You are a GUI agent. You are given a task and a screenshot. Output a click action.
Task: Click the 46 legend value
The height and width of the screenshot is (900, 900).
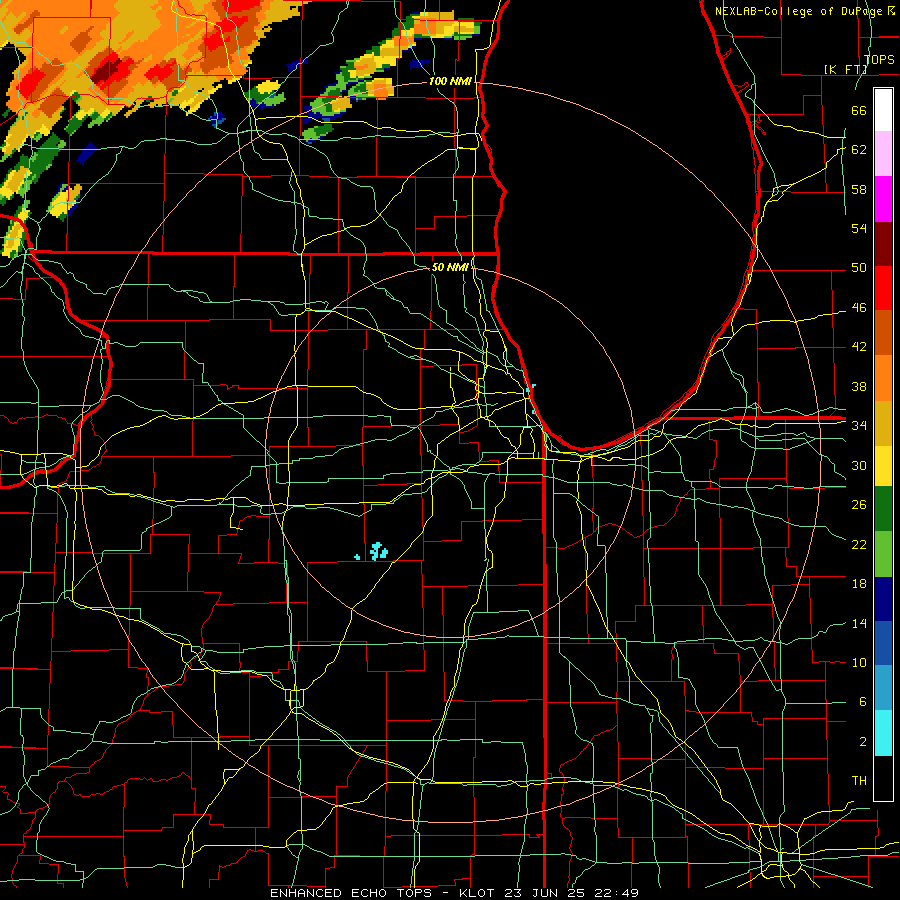(859, 308)
